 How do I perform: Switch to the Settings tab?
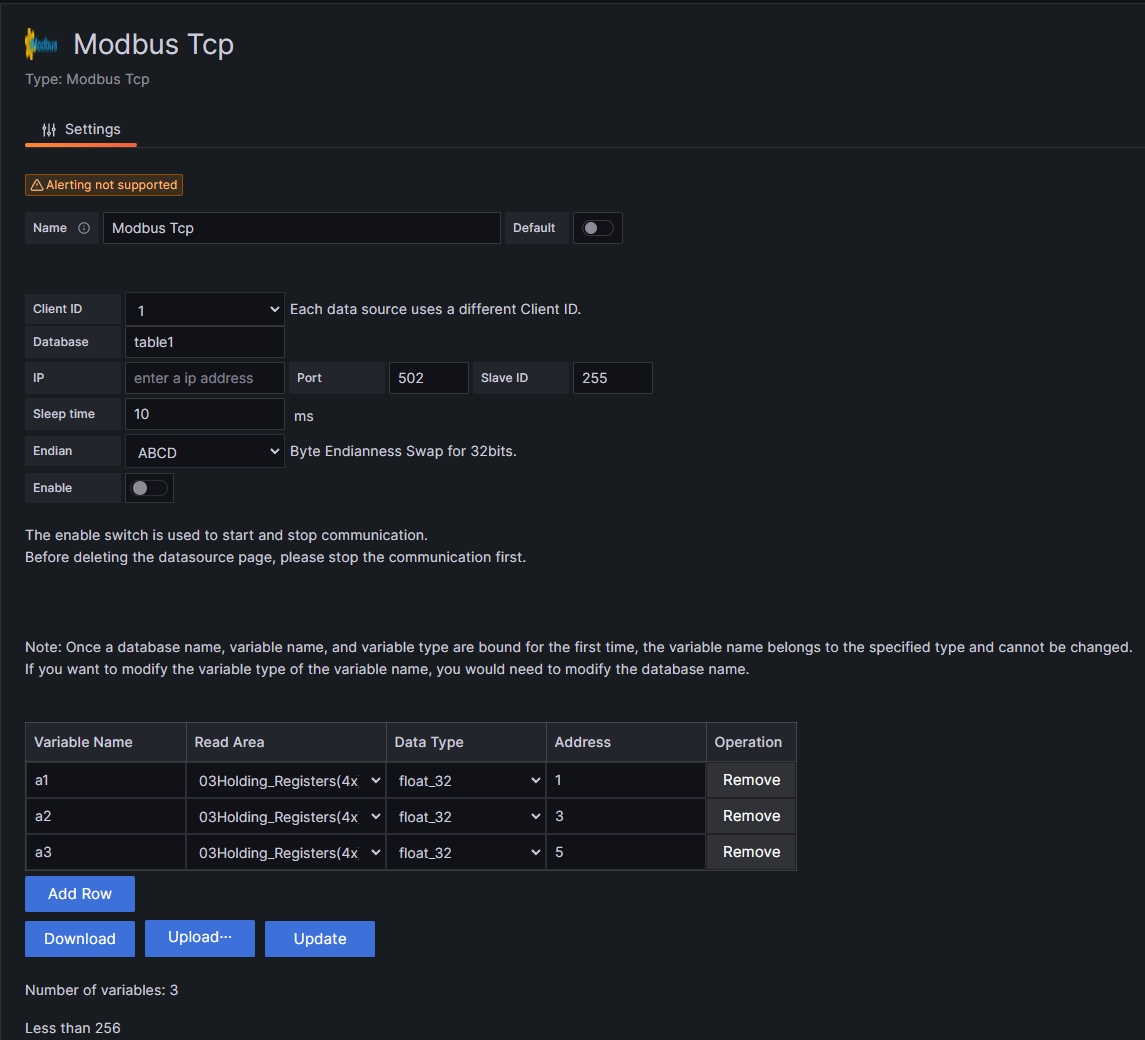point(81,130)
